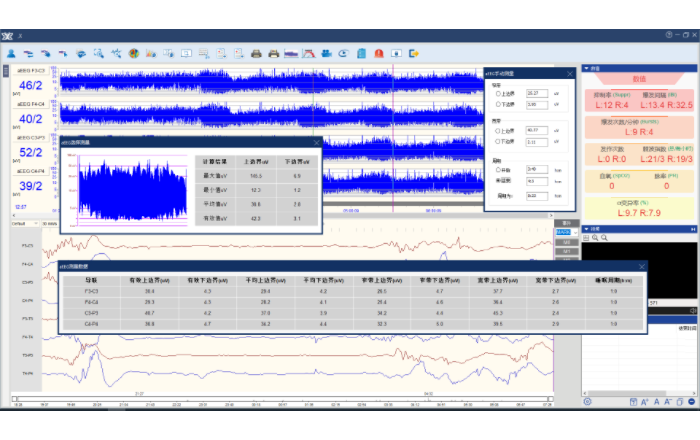Click the second printer icon
Viewport: 700px width, 440px height.
pyautogui.click(x=274, y=54)
